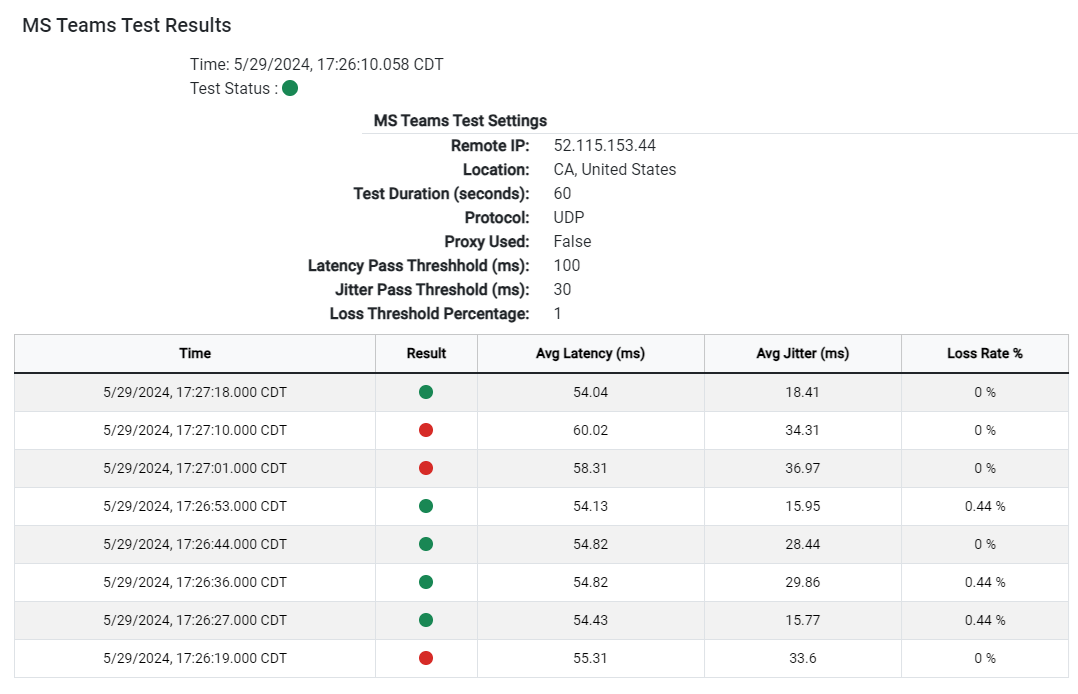The image size is (1078, 694).
Task: Click the 36.97 average jitter value
Action: click(x=803, y=468)
